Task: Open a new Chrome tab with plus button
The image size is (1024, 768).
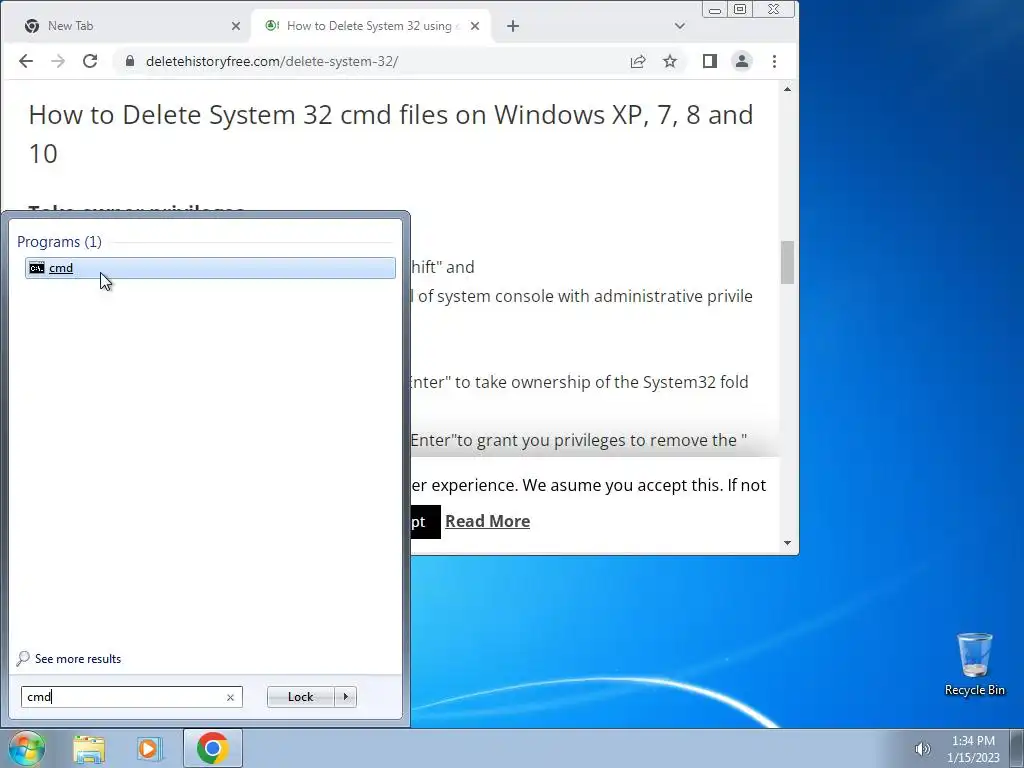Action: tap(513, 26)
